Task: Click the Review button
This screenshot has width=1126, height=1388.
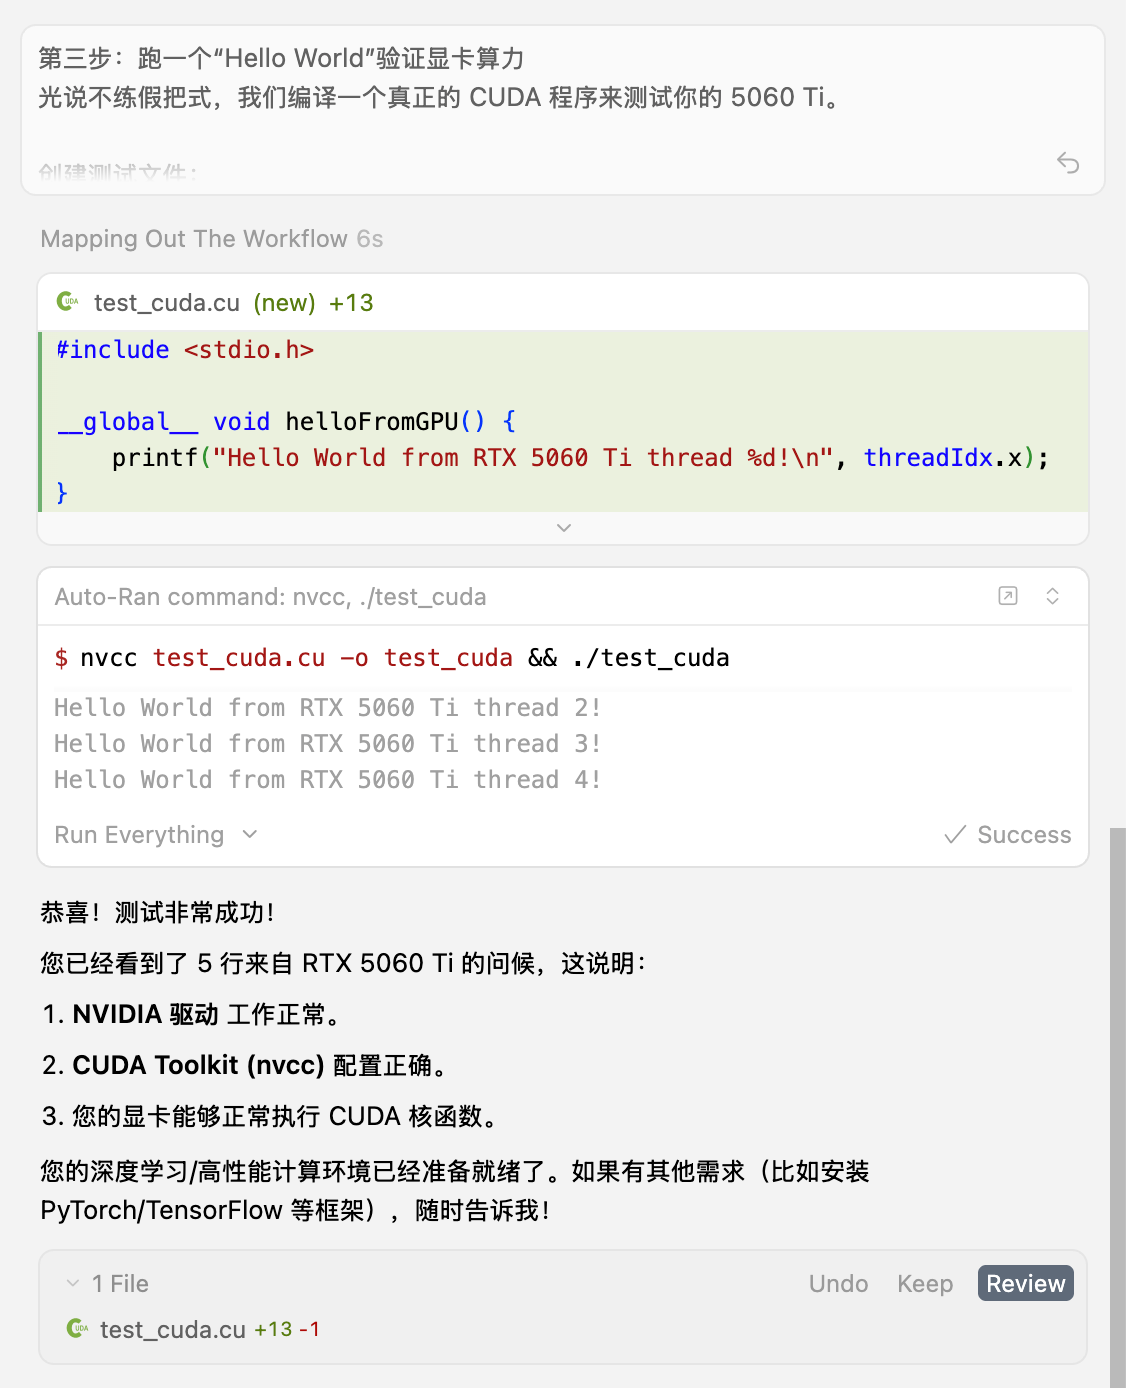Action: tap(1026, 1283)
